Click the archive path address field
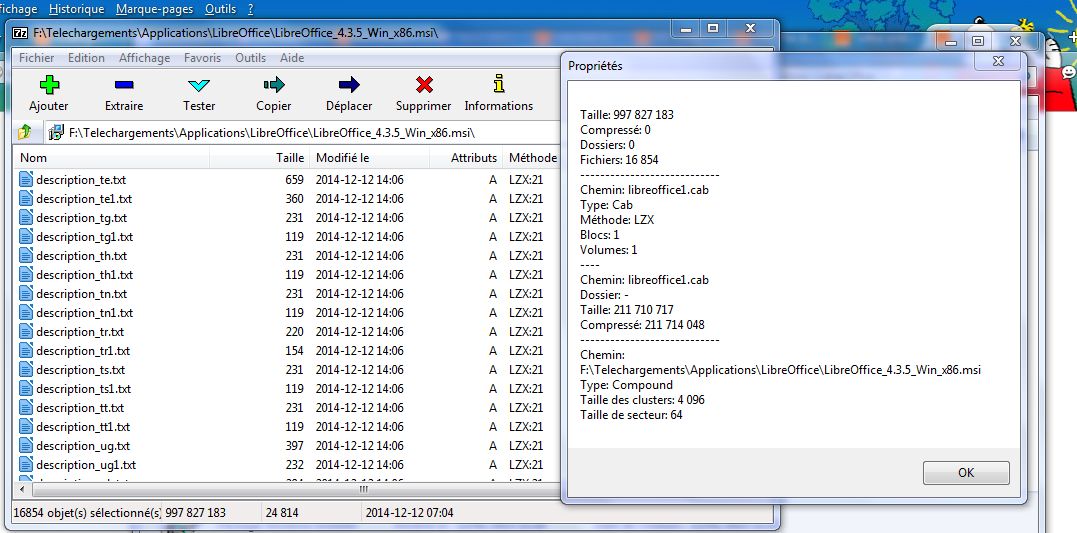Screen dimensions: 1077x533 point(300,132)
